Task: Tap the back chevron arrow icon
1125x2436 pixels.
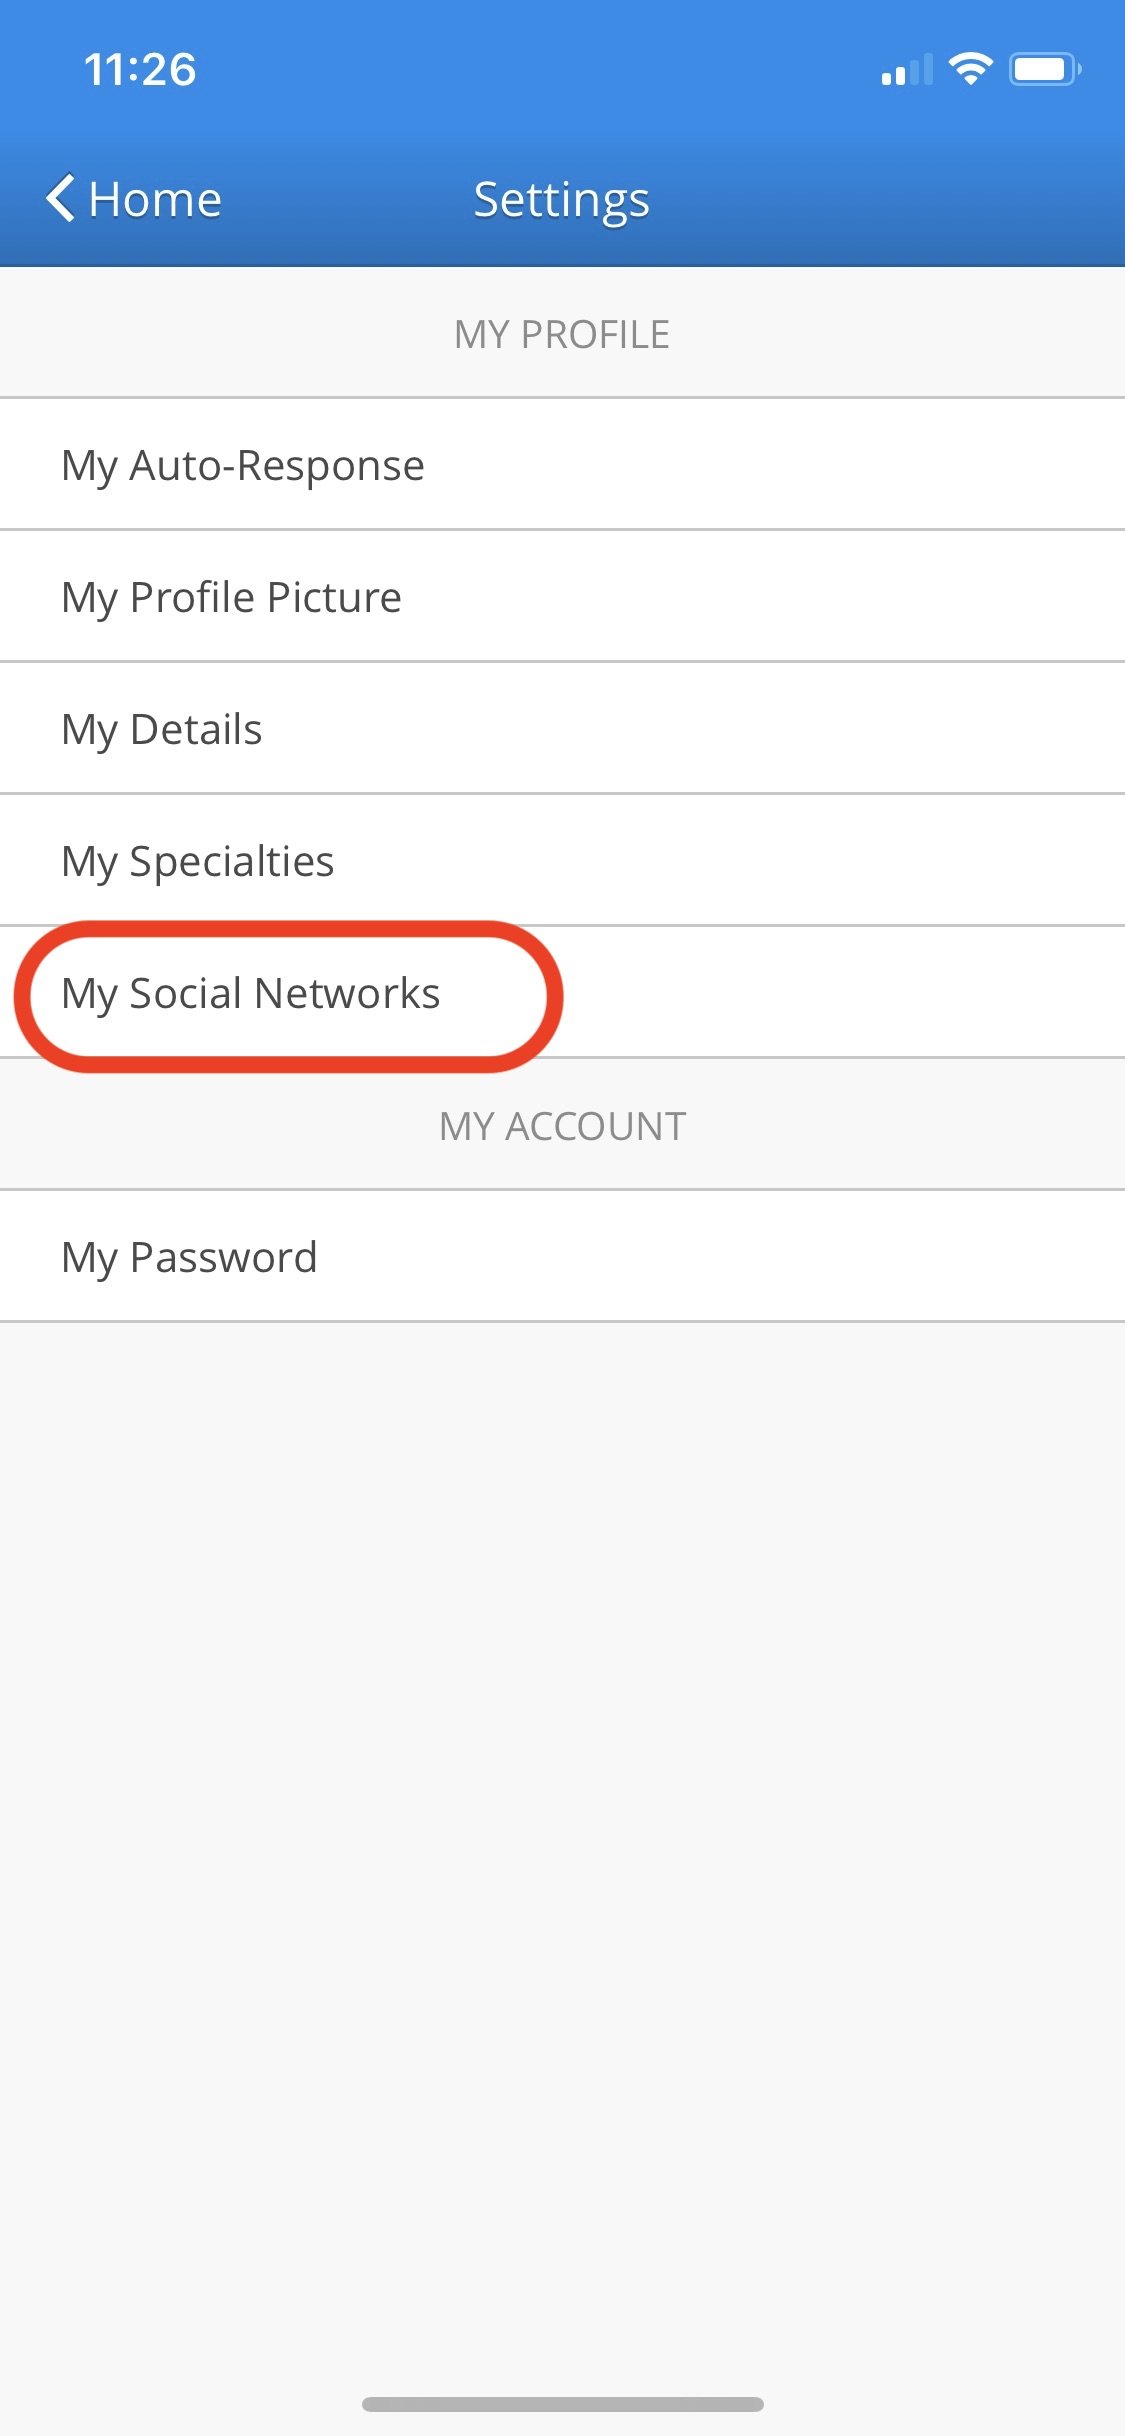Action: (x=60, y=198)
